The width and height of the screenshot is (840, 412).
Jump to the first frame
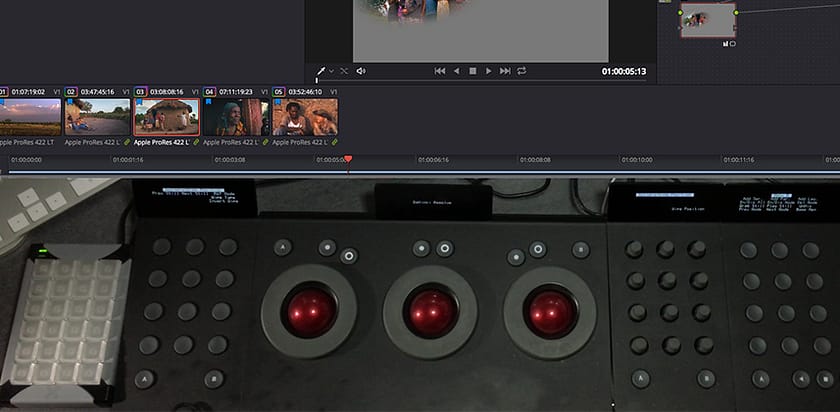440,71
